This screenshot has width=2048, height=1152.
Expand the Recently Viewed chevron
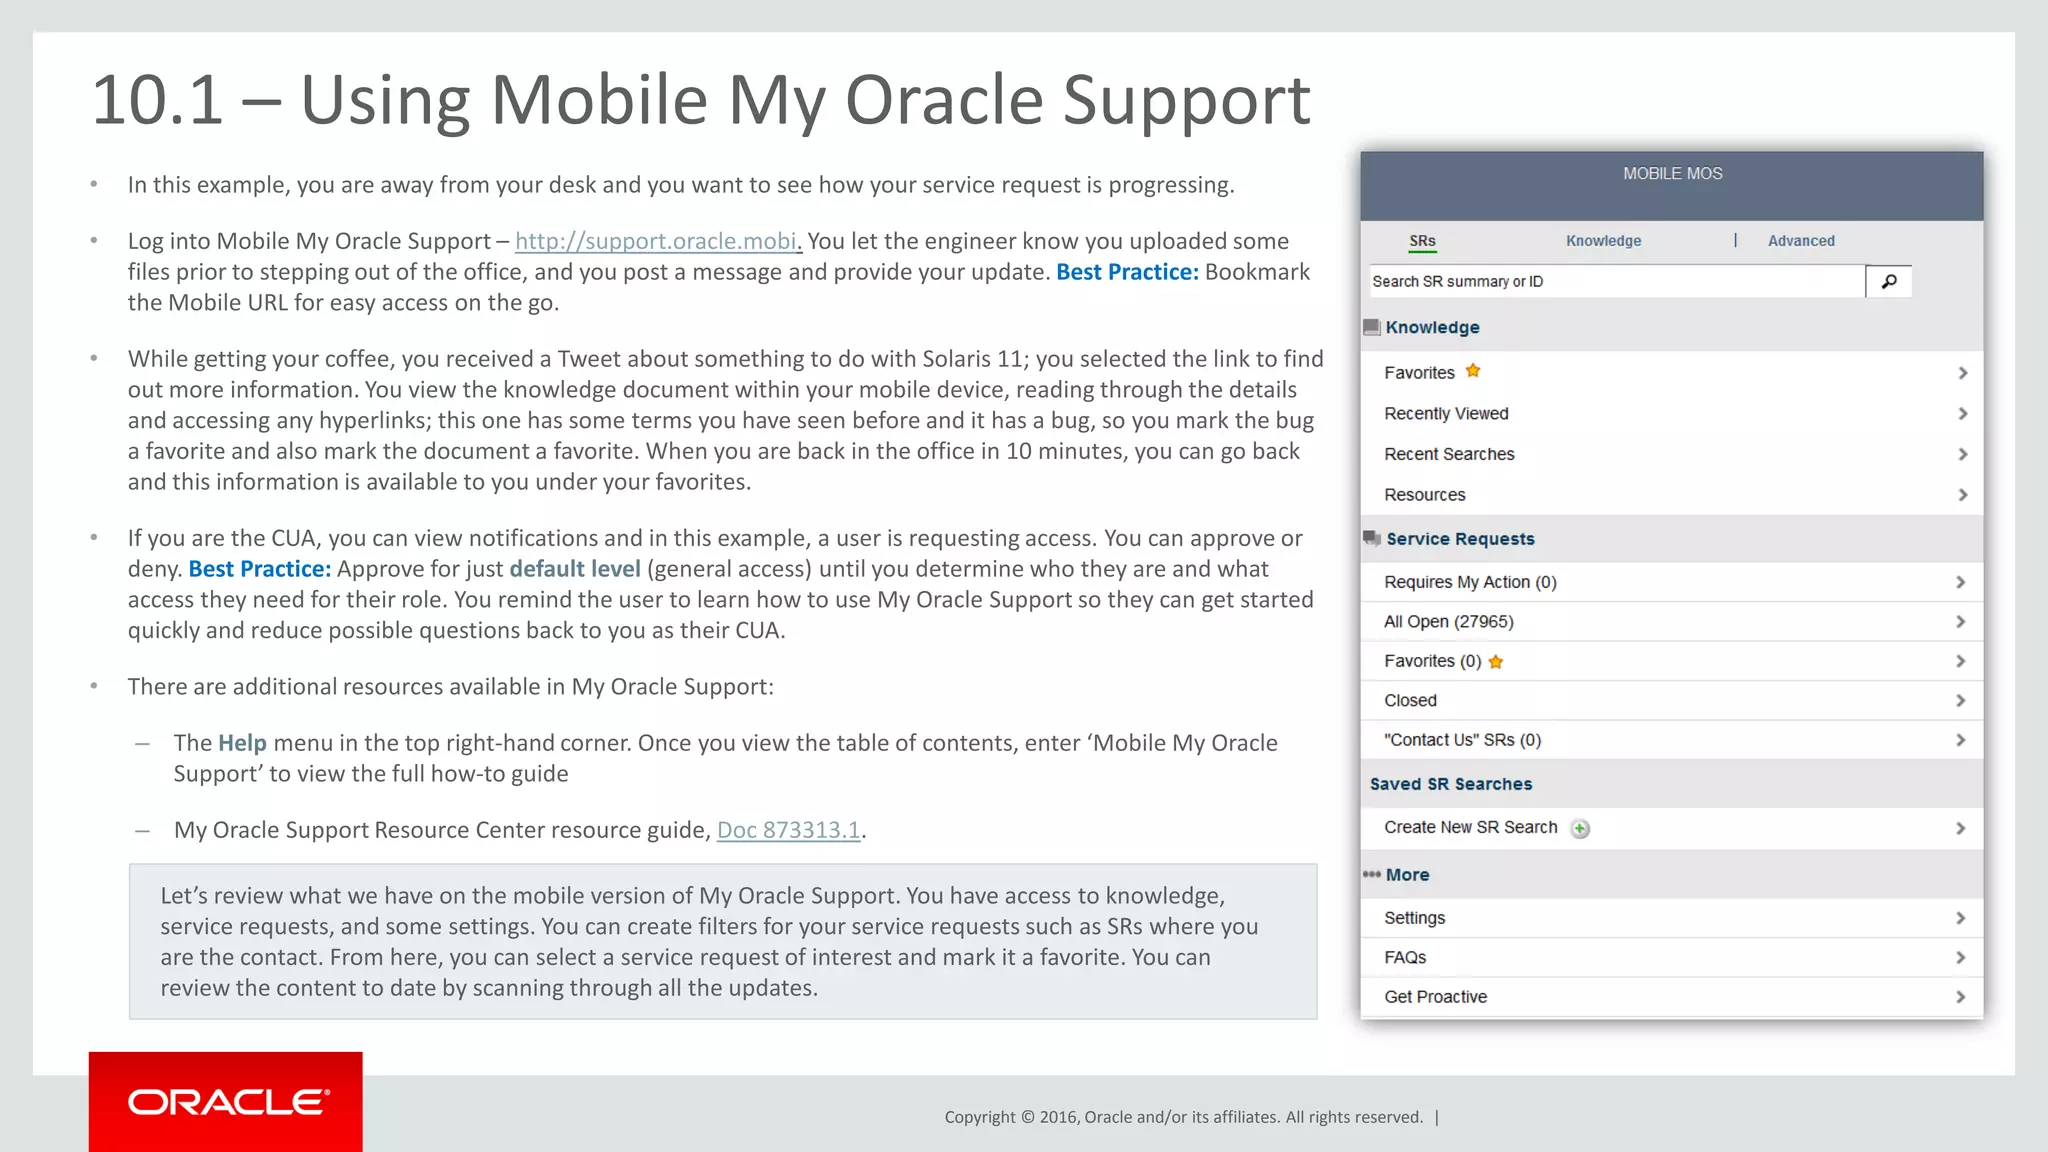1962,414
